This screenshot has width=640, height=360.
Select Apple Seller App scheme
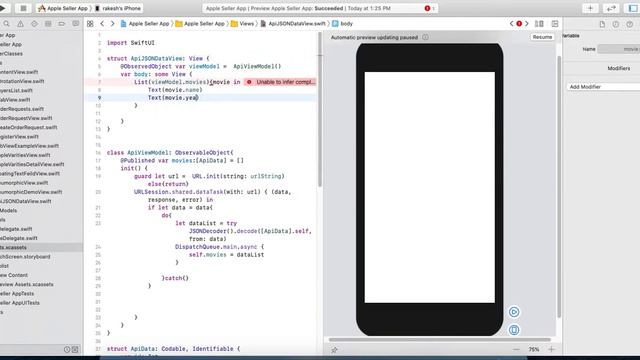coord(63,8)
